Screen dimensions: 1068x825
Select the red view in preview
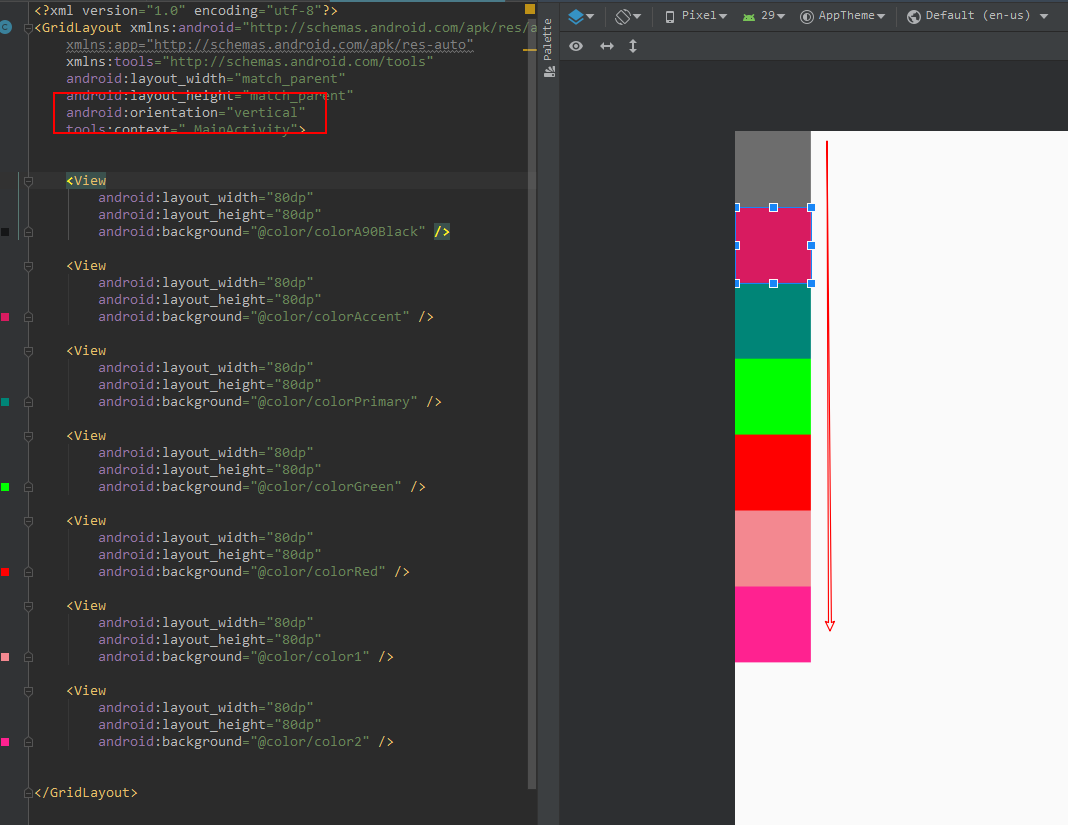(x=772, y=473)
